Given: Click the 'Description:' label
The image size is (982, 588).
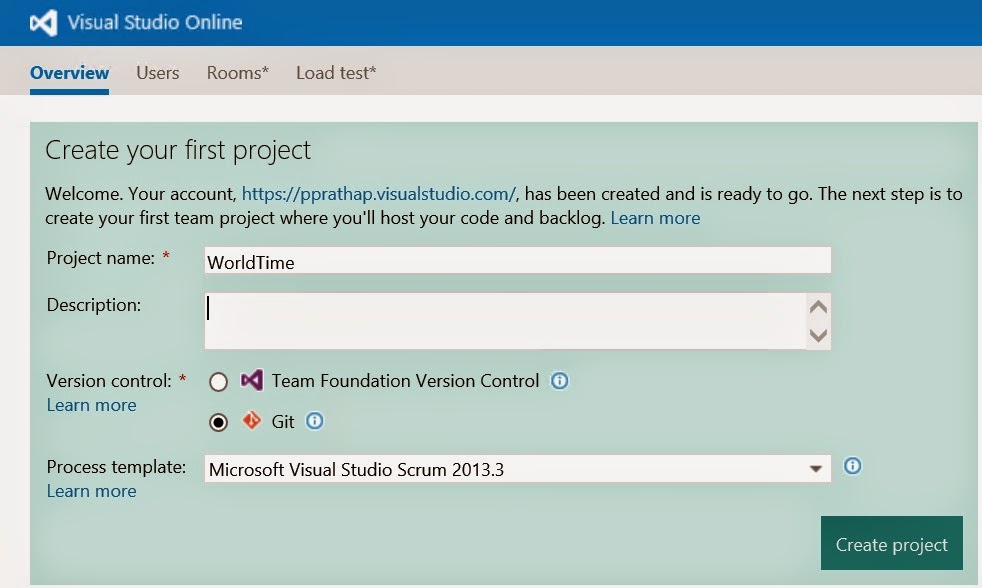Looking at the screenshot, I should pos(94,305).
